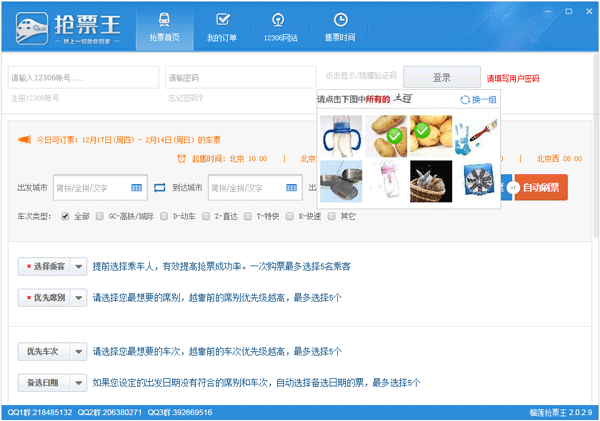Minimize the 抢票王 window

point(548,11)
